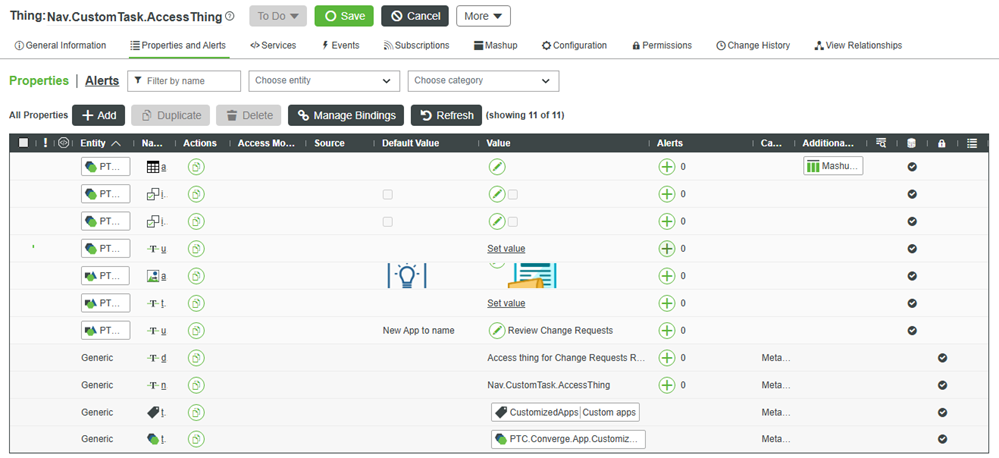
Task: Switch to the Services tab
Action: [273, 45]
